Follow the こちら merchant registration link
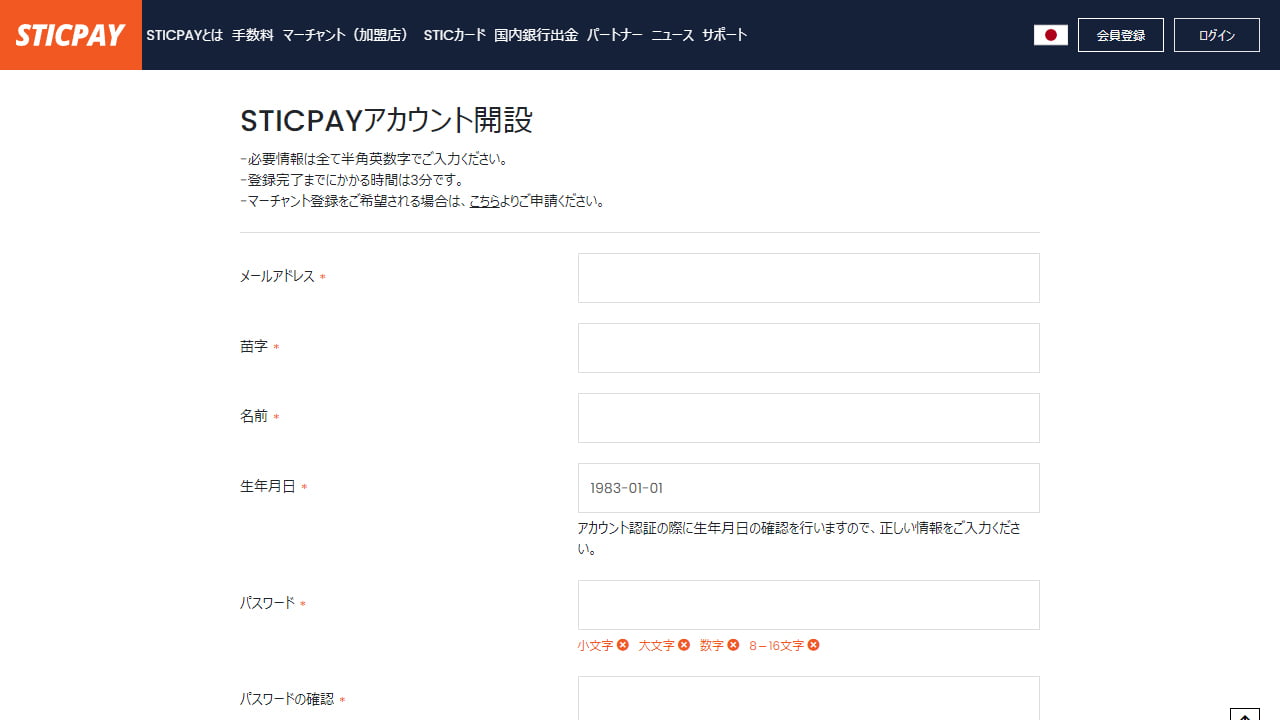This screenshot has width=1280, height=720. click(484, 200)
